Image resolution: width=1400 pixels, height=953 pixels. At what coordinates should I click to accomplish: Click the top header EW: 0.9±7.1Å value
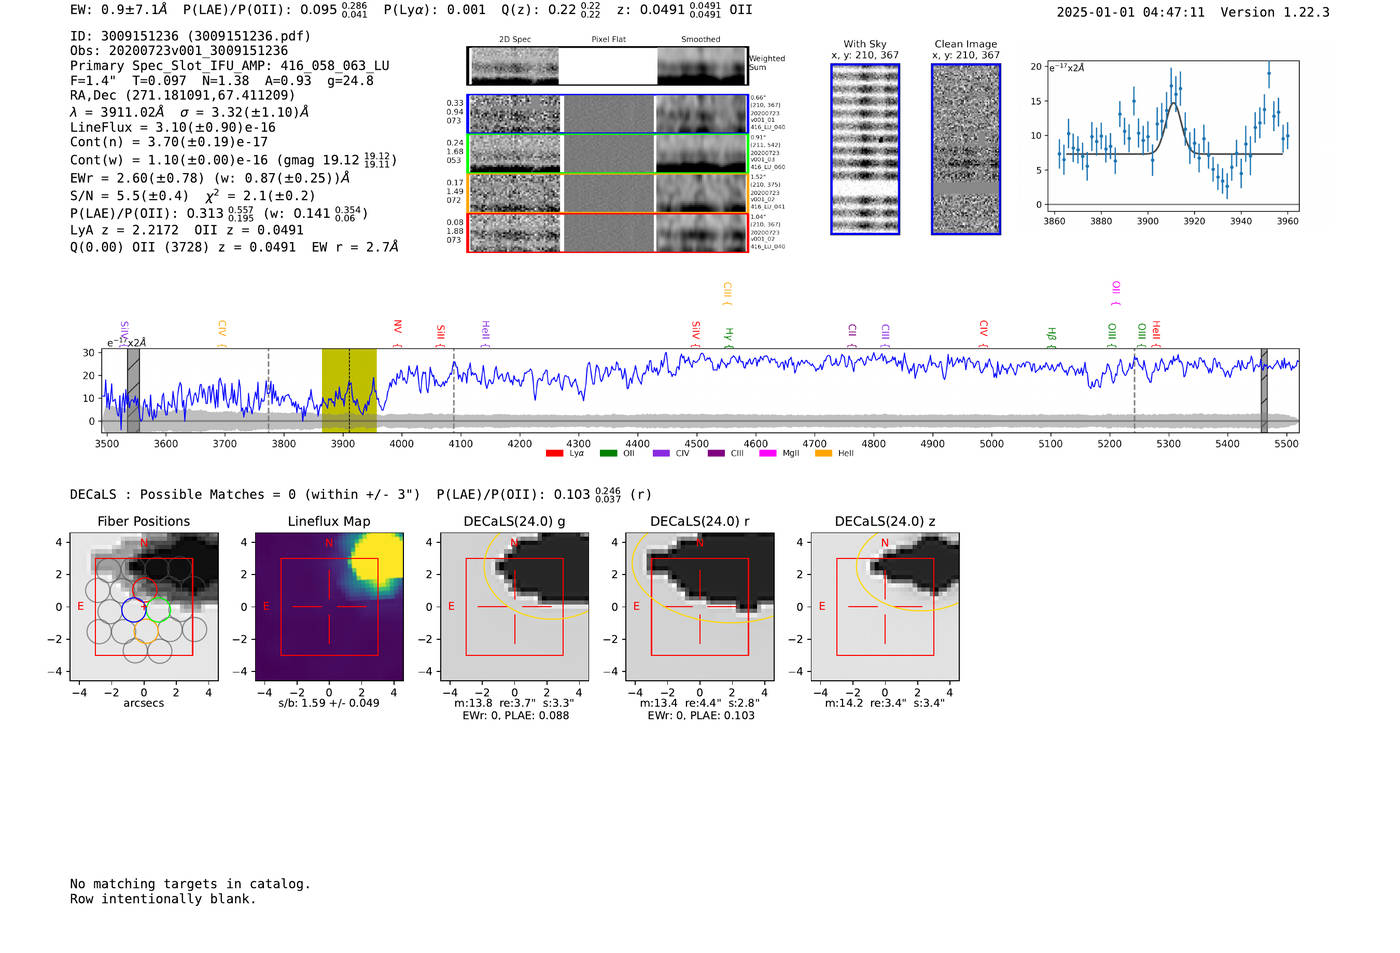point(119,10)
